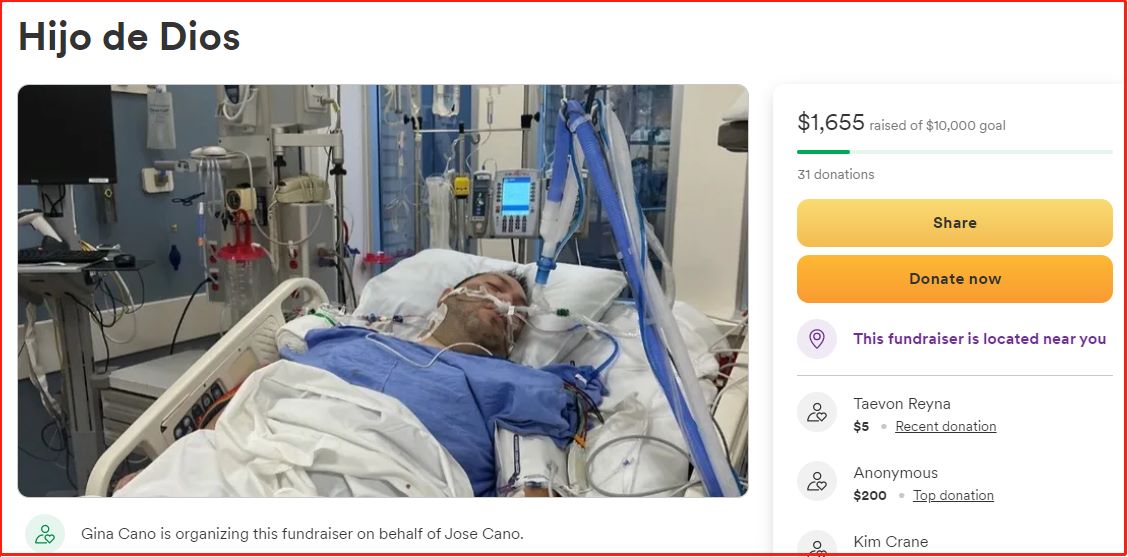
Task: Click the Donate now button
Action: click(x=955, y=279)
